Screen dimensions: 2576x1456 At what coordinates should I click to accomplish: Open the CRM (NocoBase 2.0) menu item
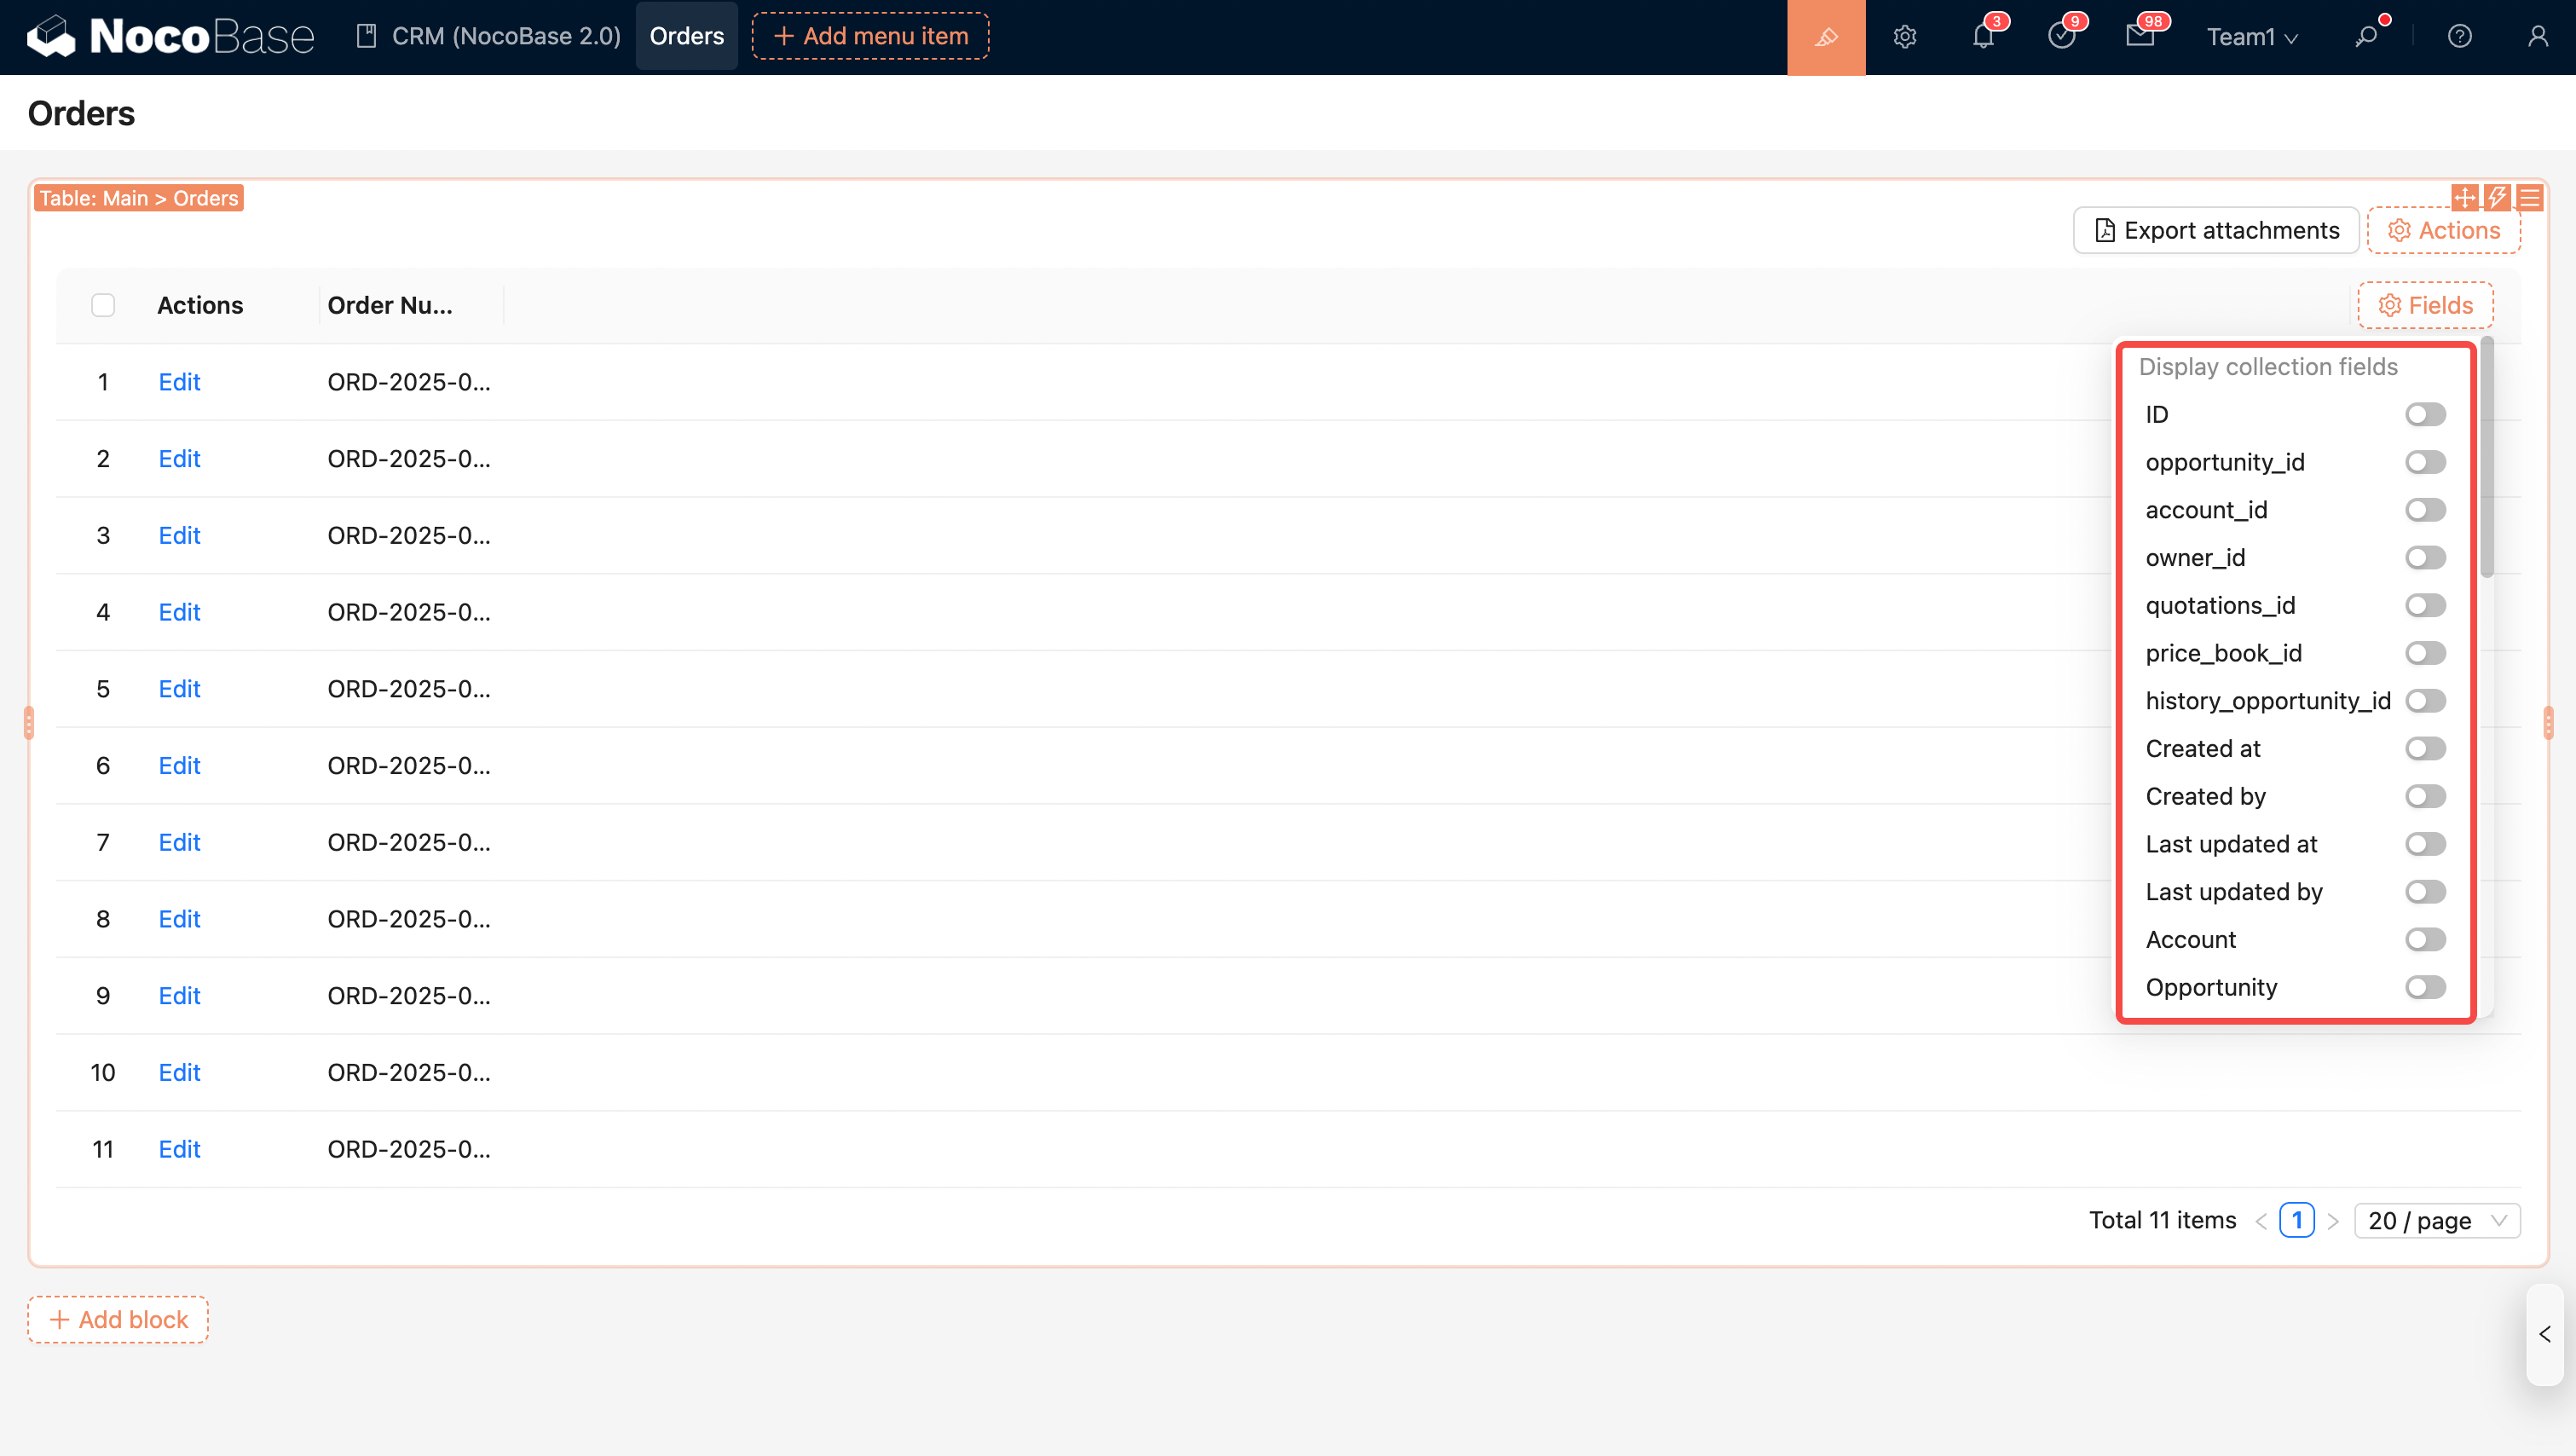[x=489, y=36]
